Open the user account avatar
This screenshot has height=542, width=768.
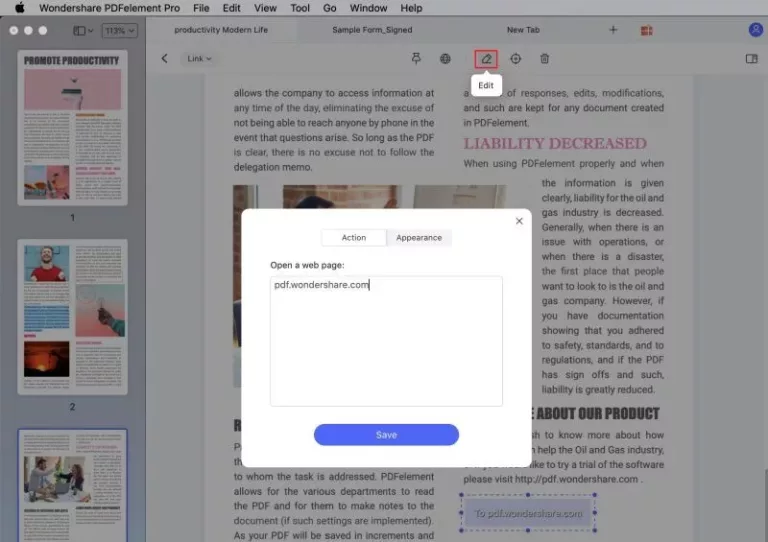pos(755,30)
